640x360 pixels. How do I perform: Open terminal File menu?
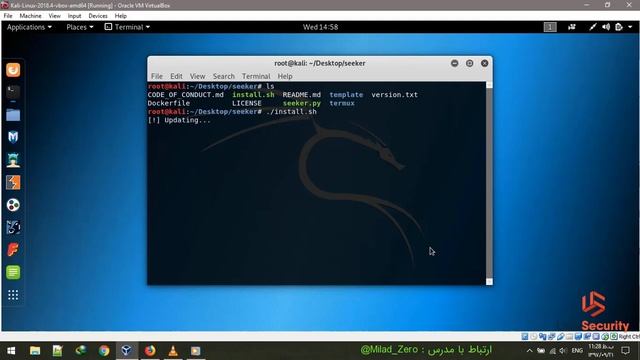click(x=157, y=76)
